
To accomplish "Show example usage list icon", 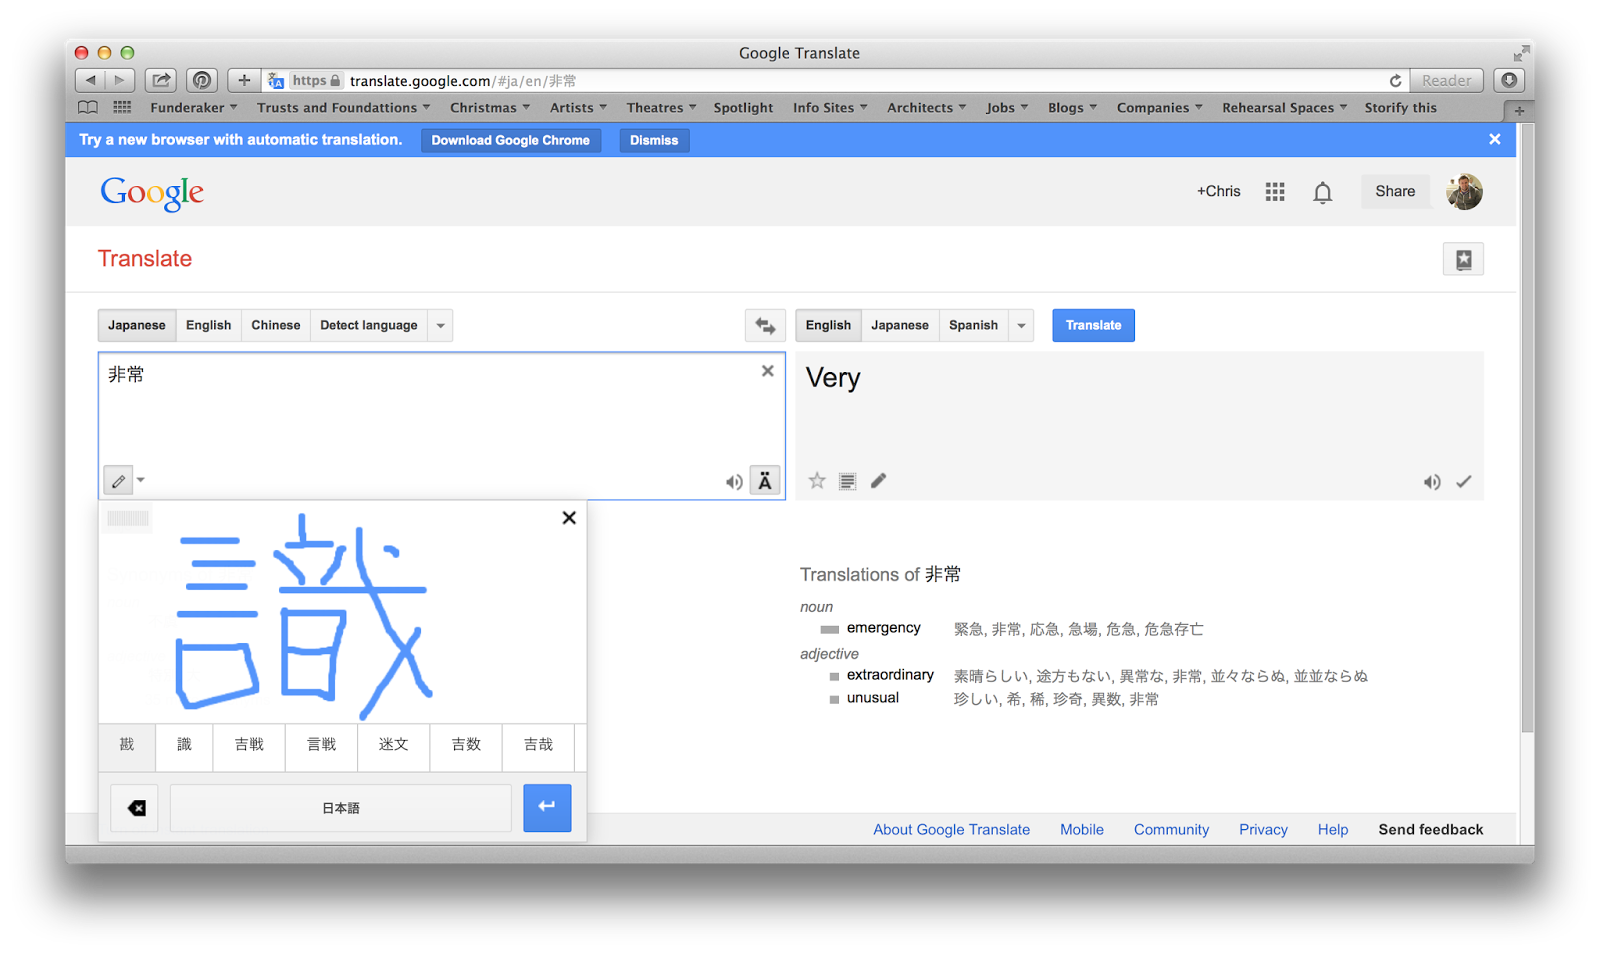I will 847,481.
